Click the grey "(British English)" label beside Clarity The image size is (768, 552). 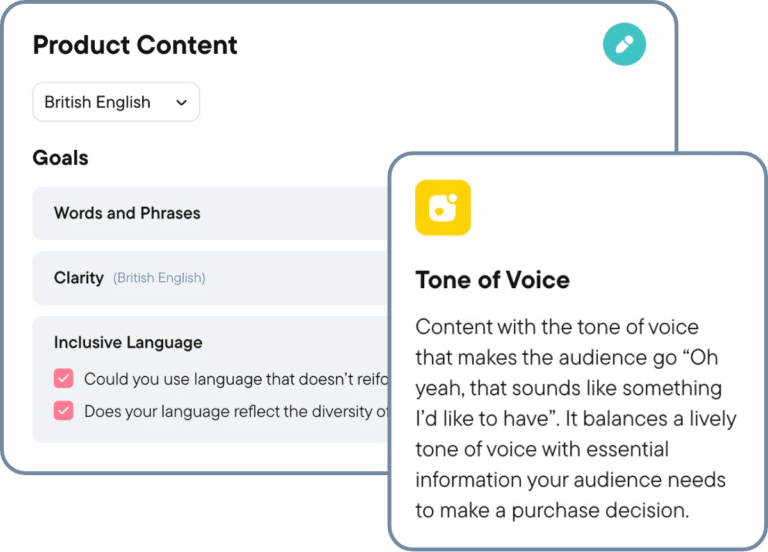tap(159, 278)
